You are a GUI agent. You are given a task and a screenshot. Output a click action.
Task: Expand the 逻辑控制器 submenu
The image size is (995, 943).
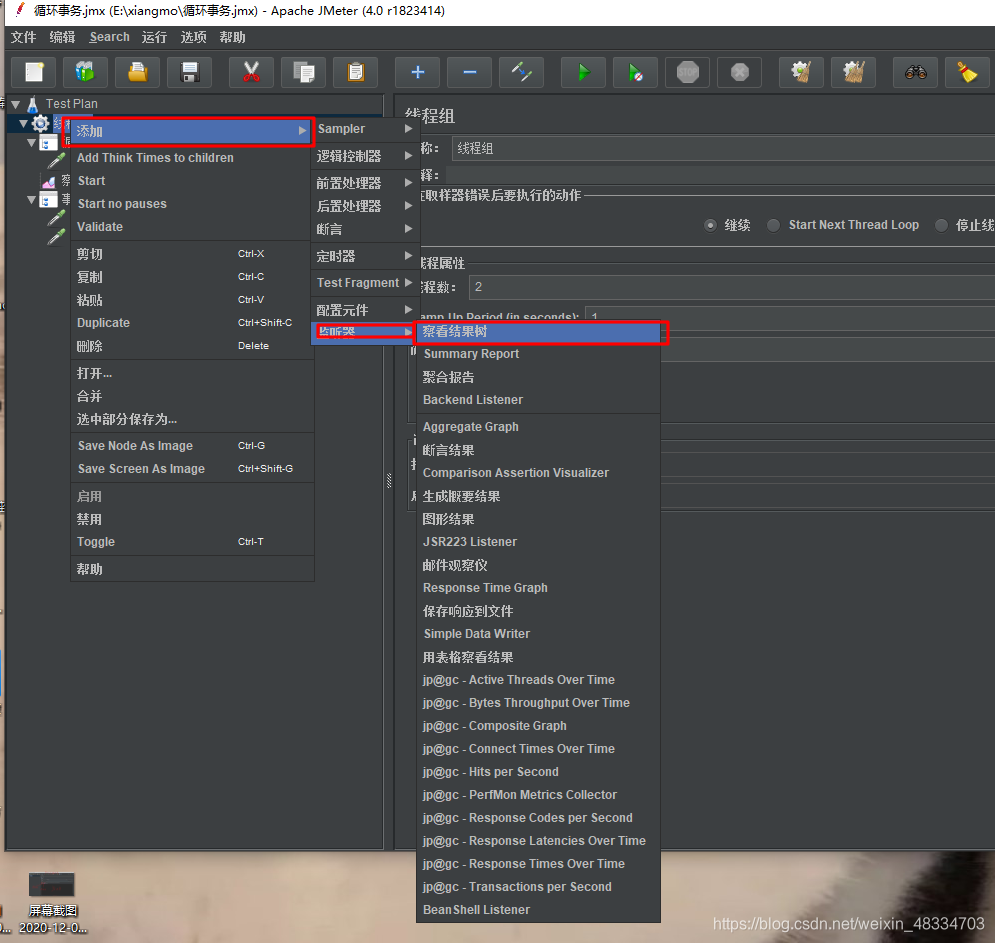[365, 156]
